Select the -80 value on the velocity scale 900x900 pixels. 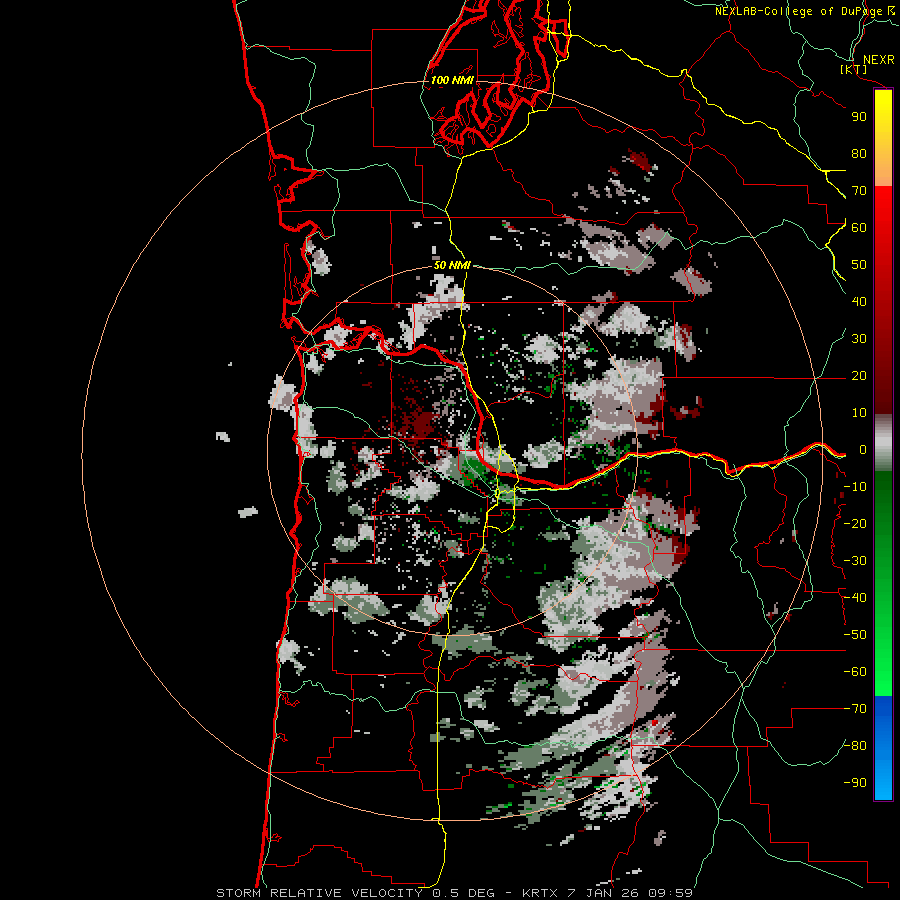coord(855,746)
